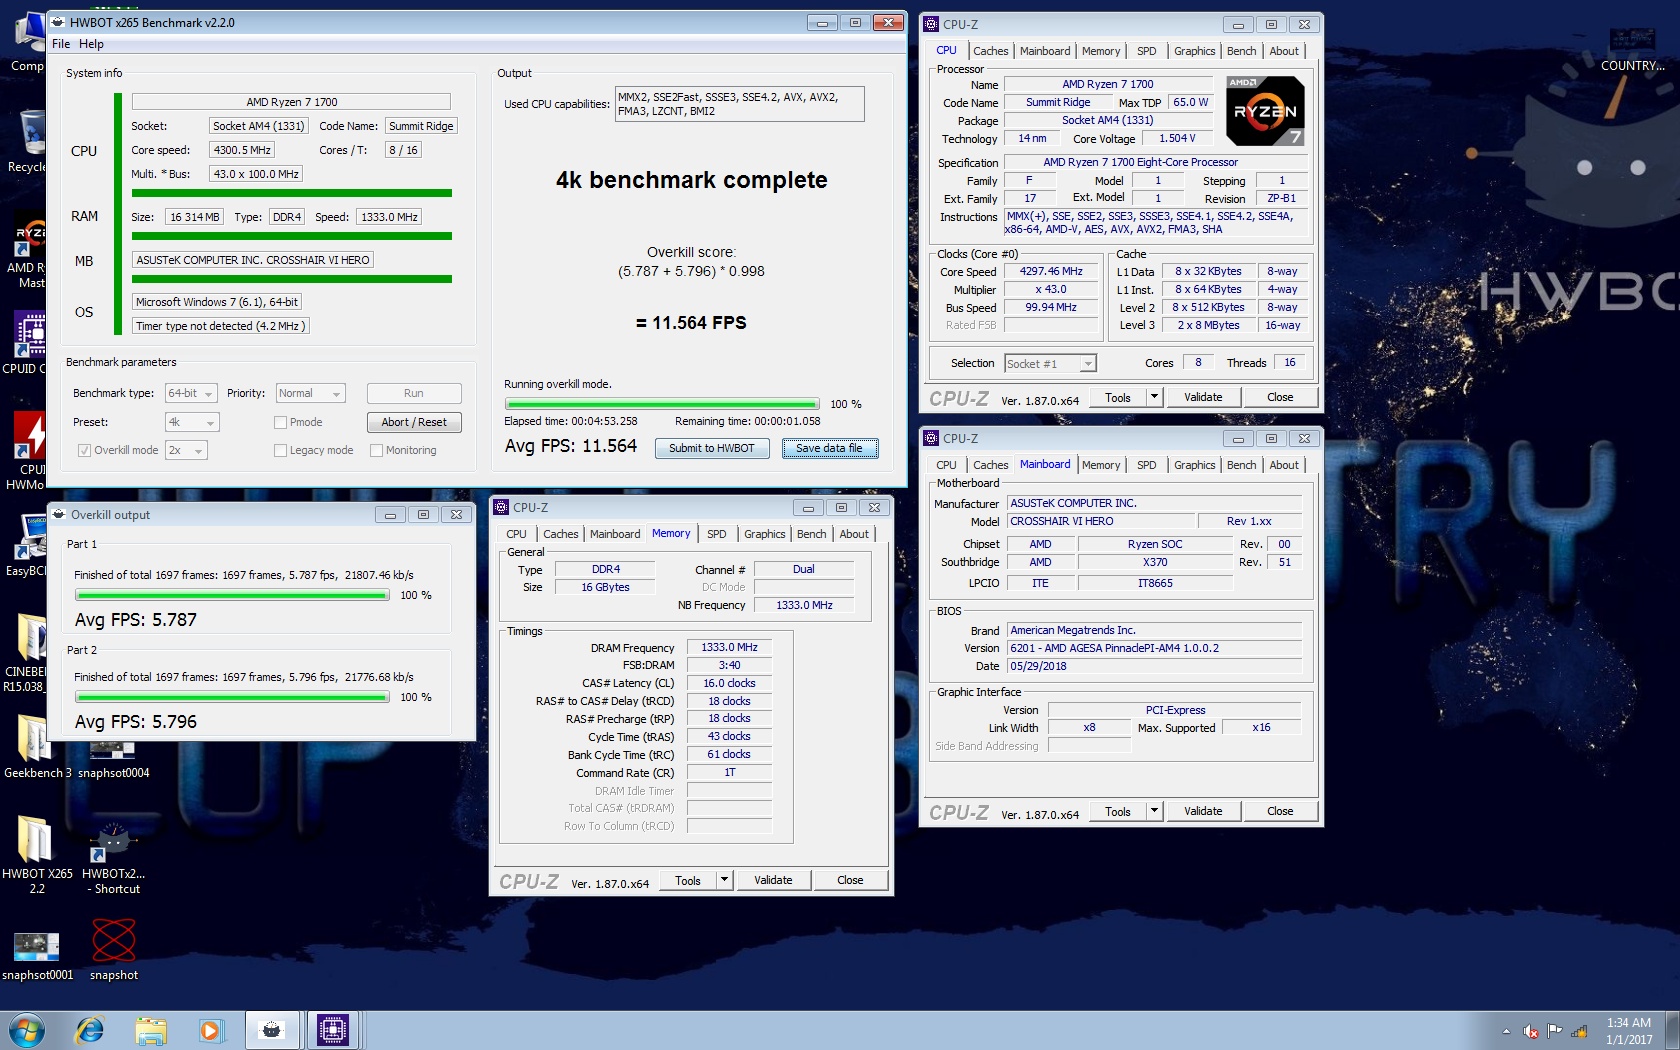Open Bench tab in top CPU-Z window

[x=1241, y=51]
